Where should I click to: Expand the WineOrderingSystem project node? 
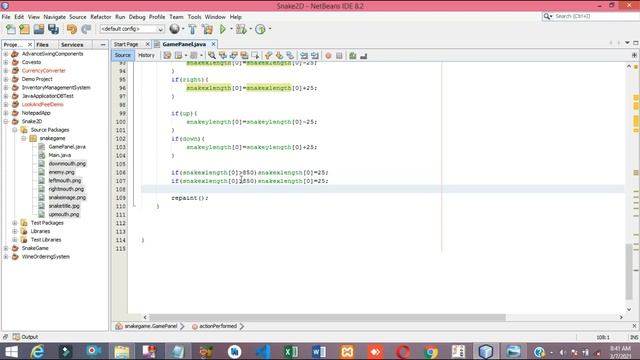point(6,257)
